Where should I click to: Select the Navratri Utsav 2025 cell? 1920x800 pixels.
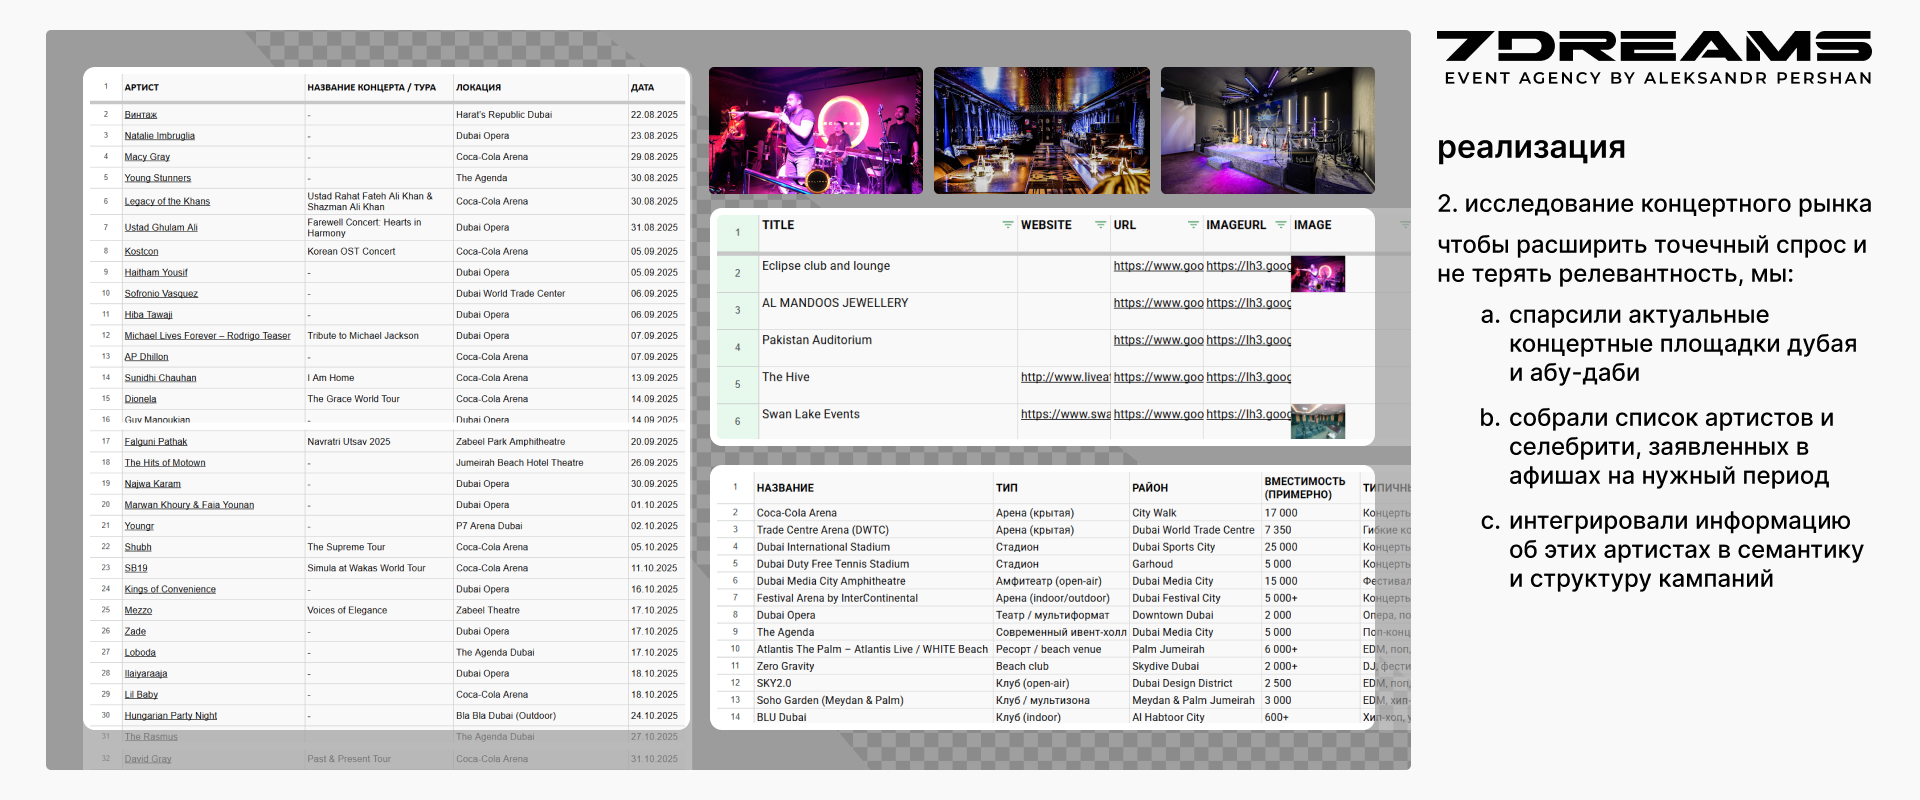[x=378, y=442]
